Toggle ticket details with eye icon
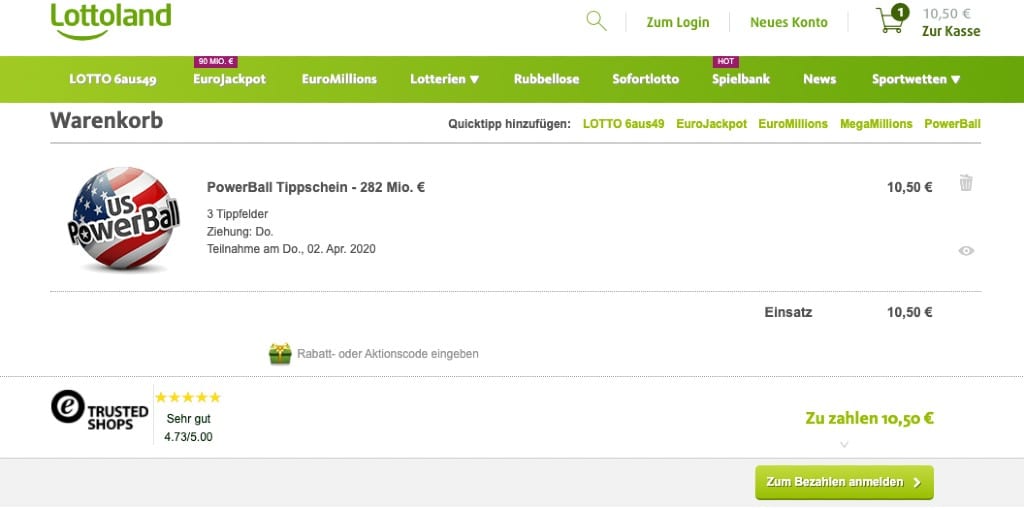The image size is (1024, 508). [965, 251]
